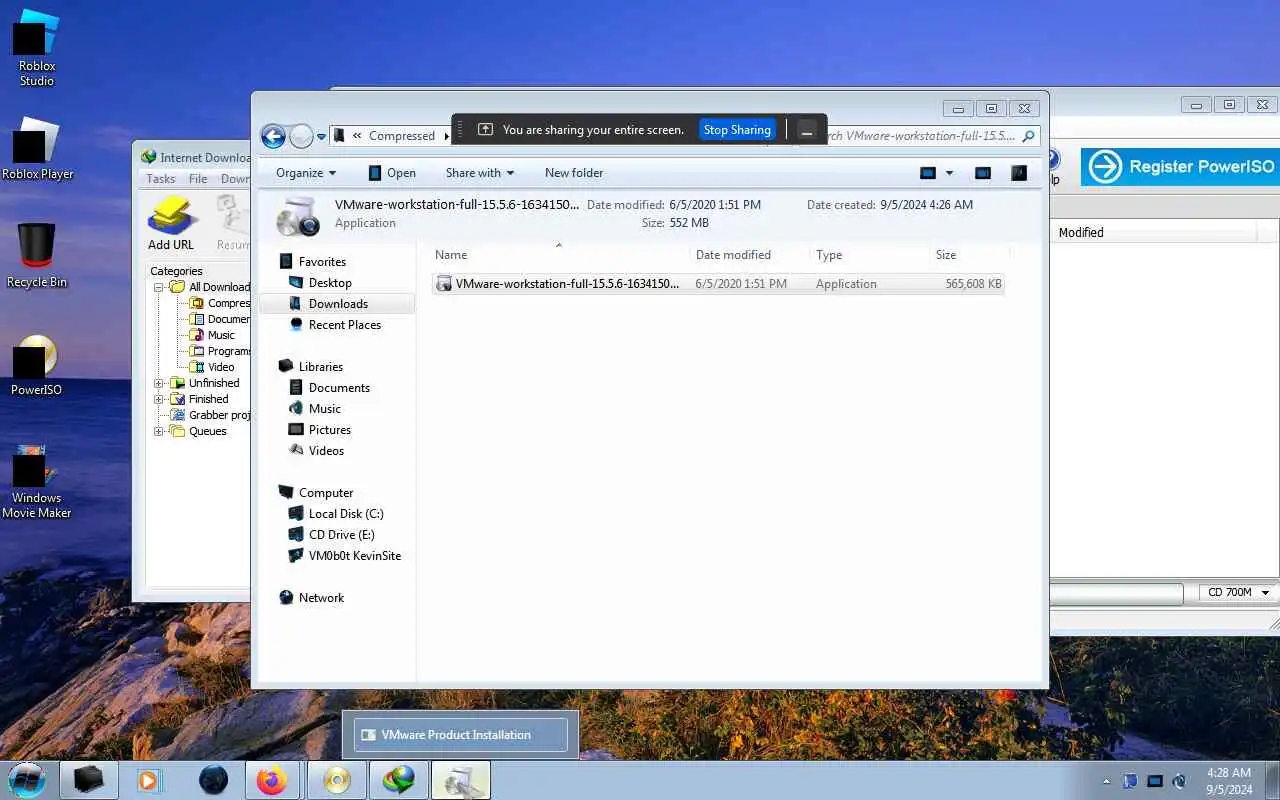Show the preview pane

(x=983, y=173)
